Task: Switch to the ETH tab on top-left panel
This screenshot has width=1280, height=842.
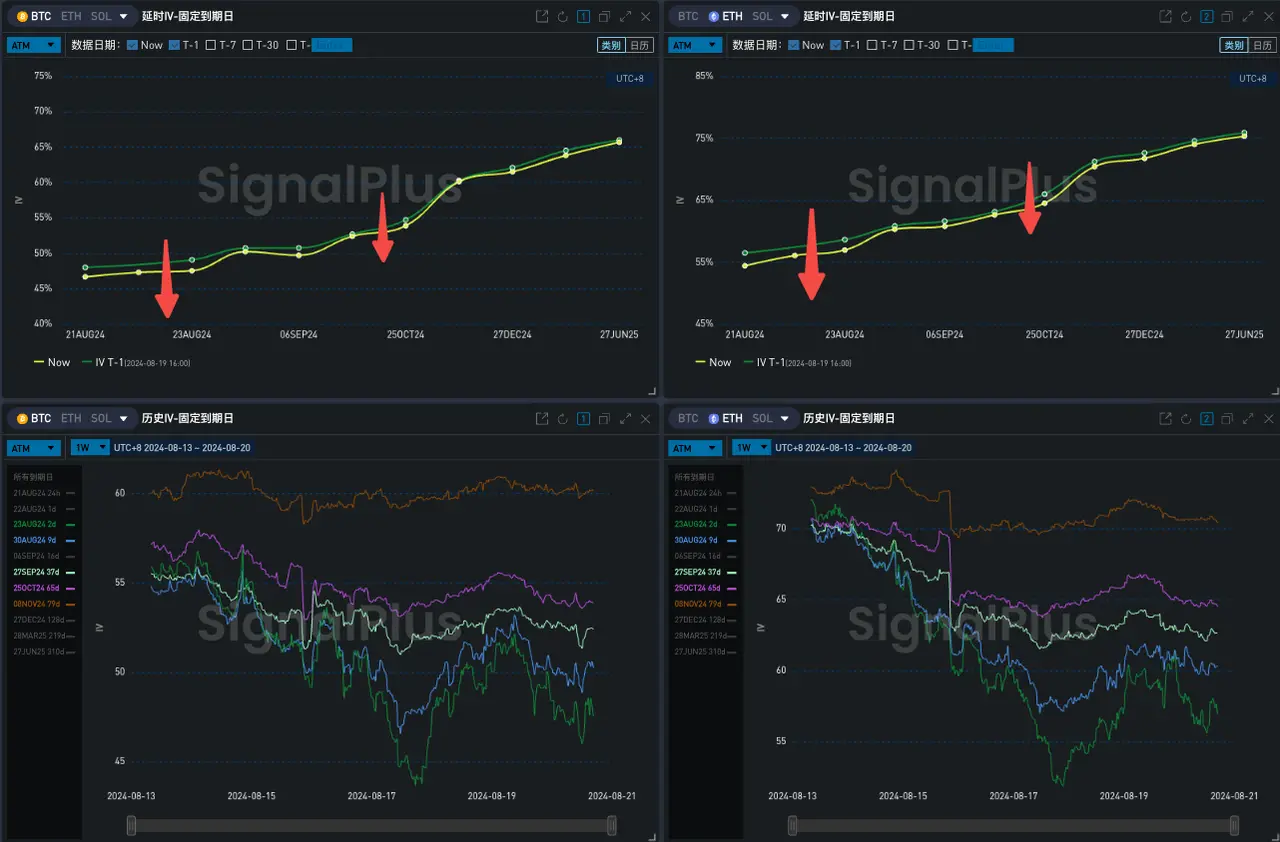Action: click(x=72, y=16)
